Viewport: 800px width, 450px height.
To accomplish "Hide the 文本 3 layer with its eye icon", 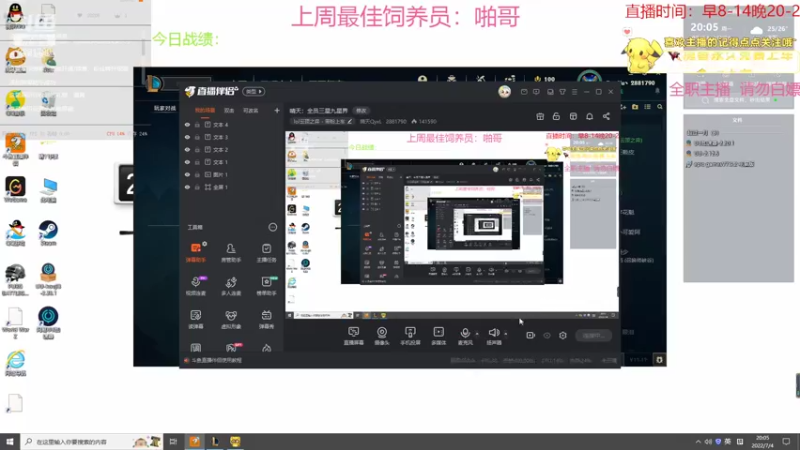I will click(187, 137).
